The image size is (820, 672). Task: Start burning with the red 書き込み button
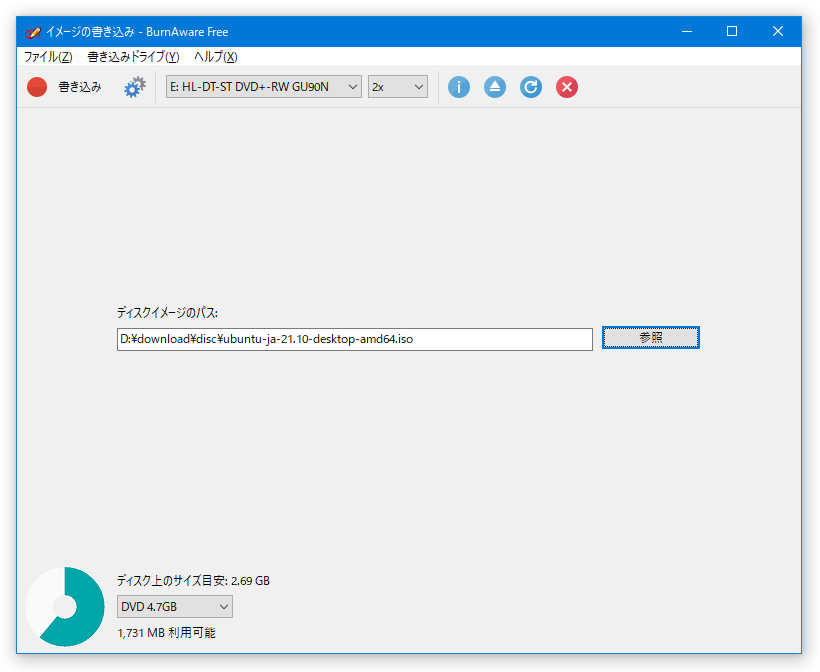point(37,87)
